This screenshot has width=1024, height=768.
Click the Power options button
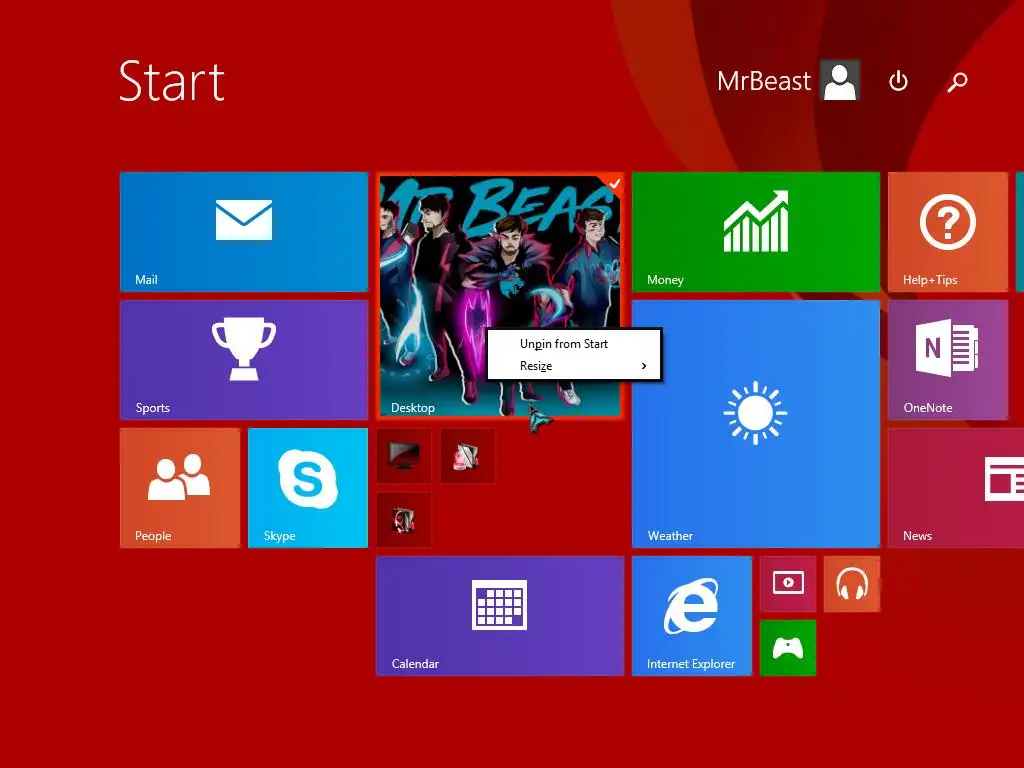point(899,81)
